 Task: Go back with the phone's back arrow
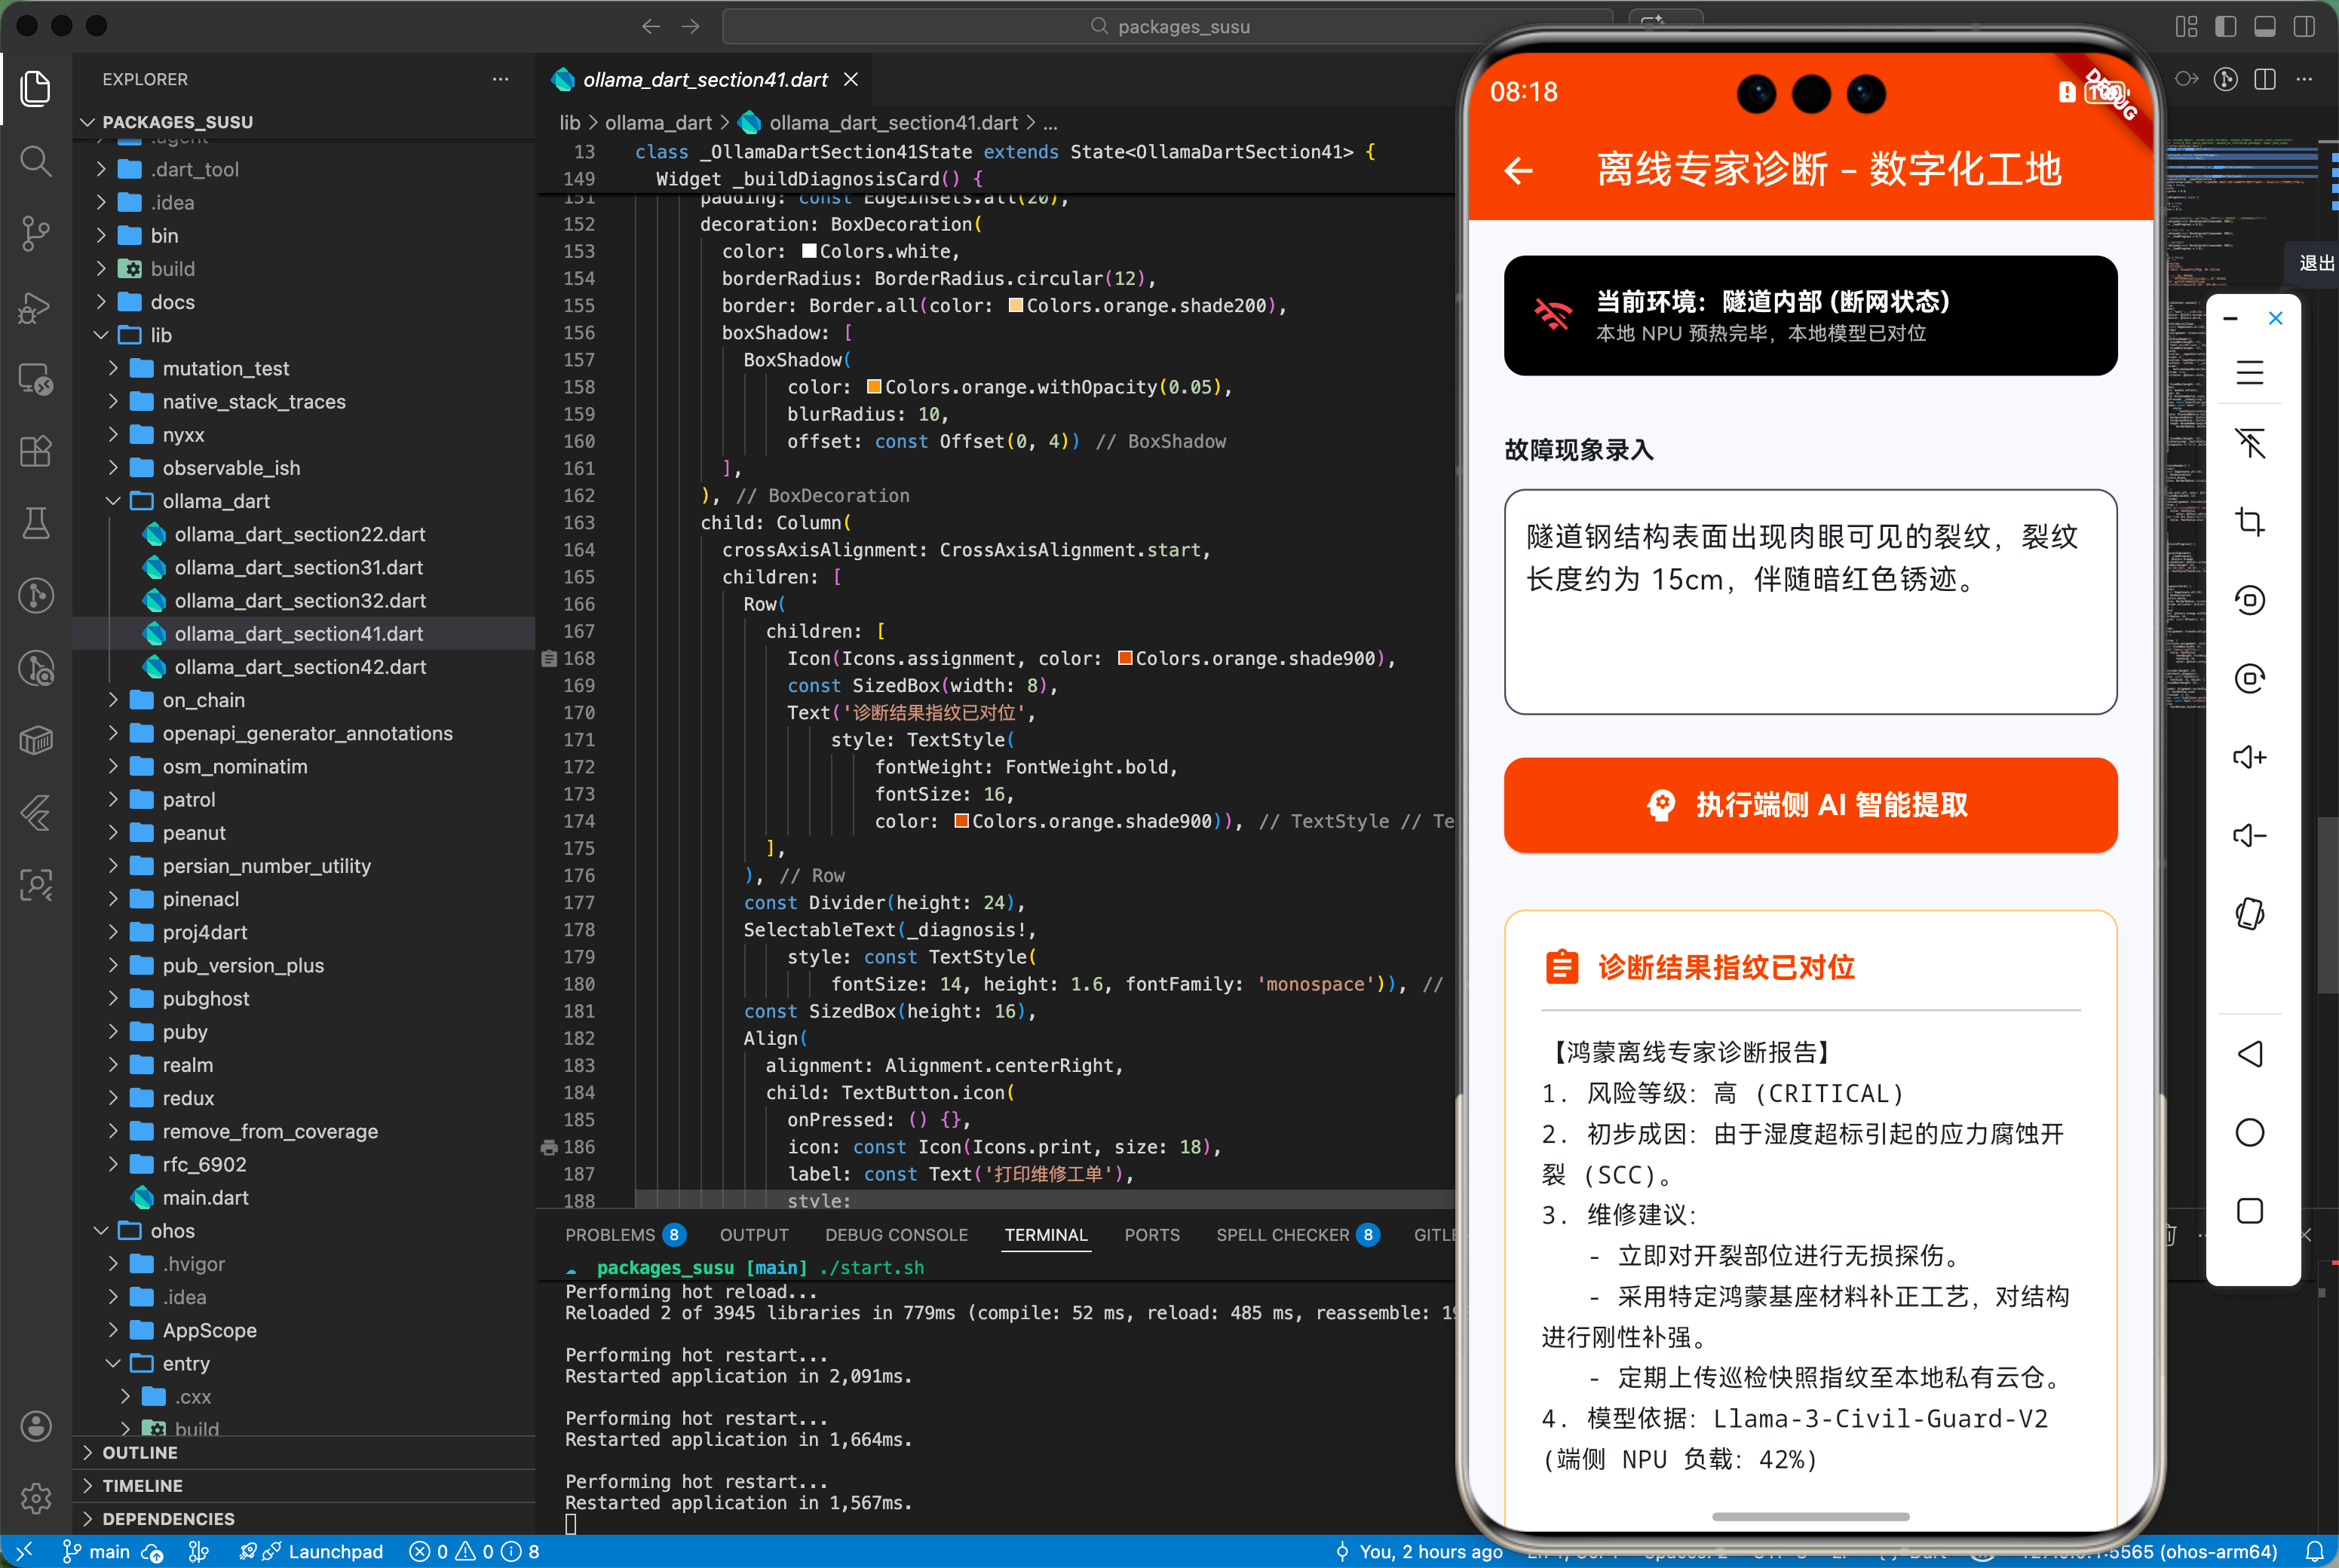(1518, 171)
